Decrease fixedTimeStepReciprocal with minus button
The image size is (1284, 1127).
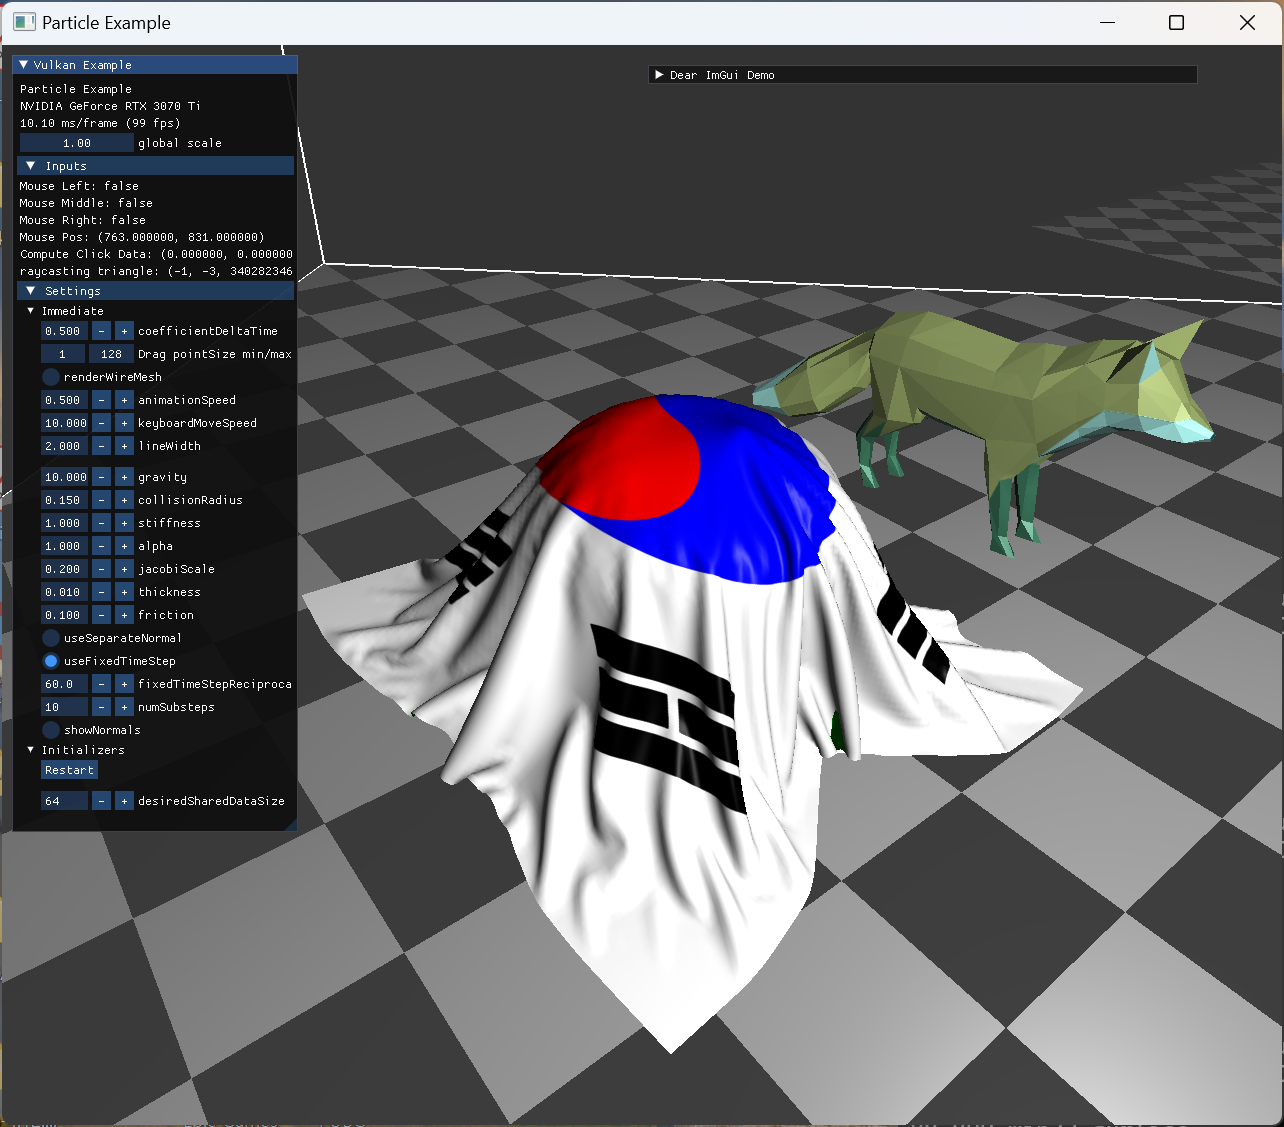(x=101, y=684)
